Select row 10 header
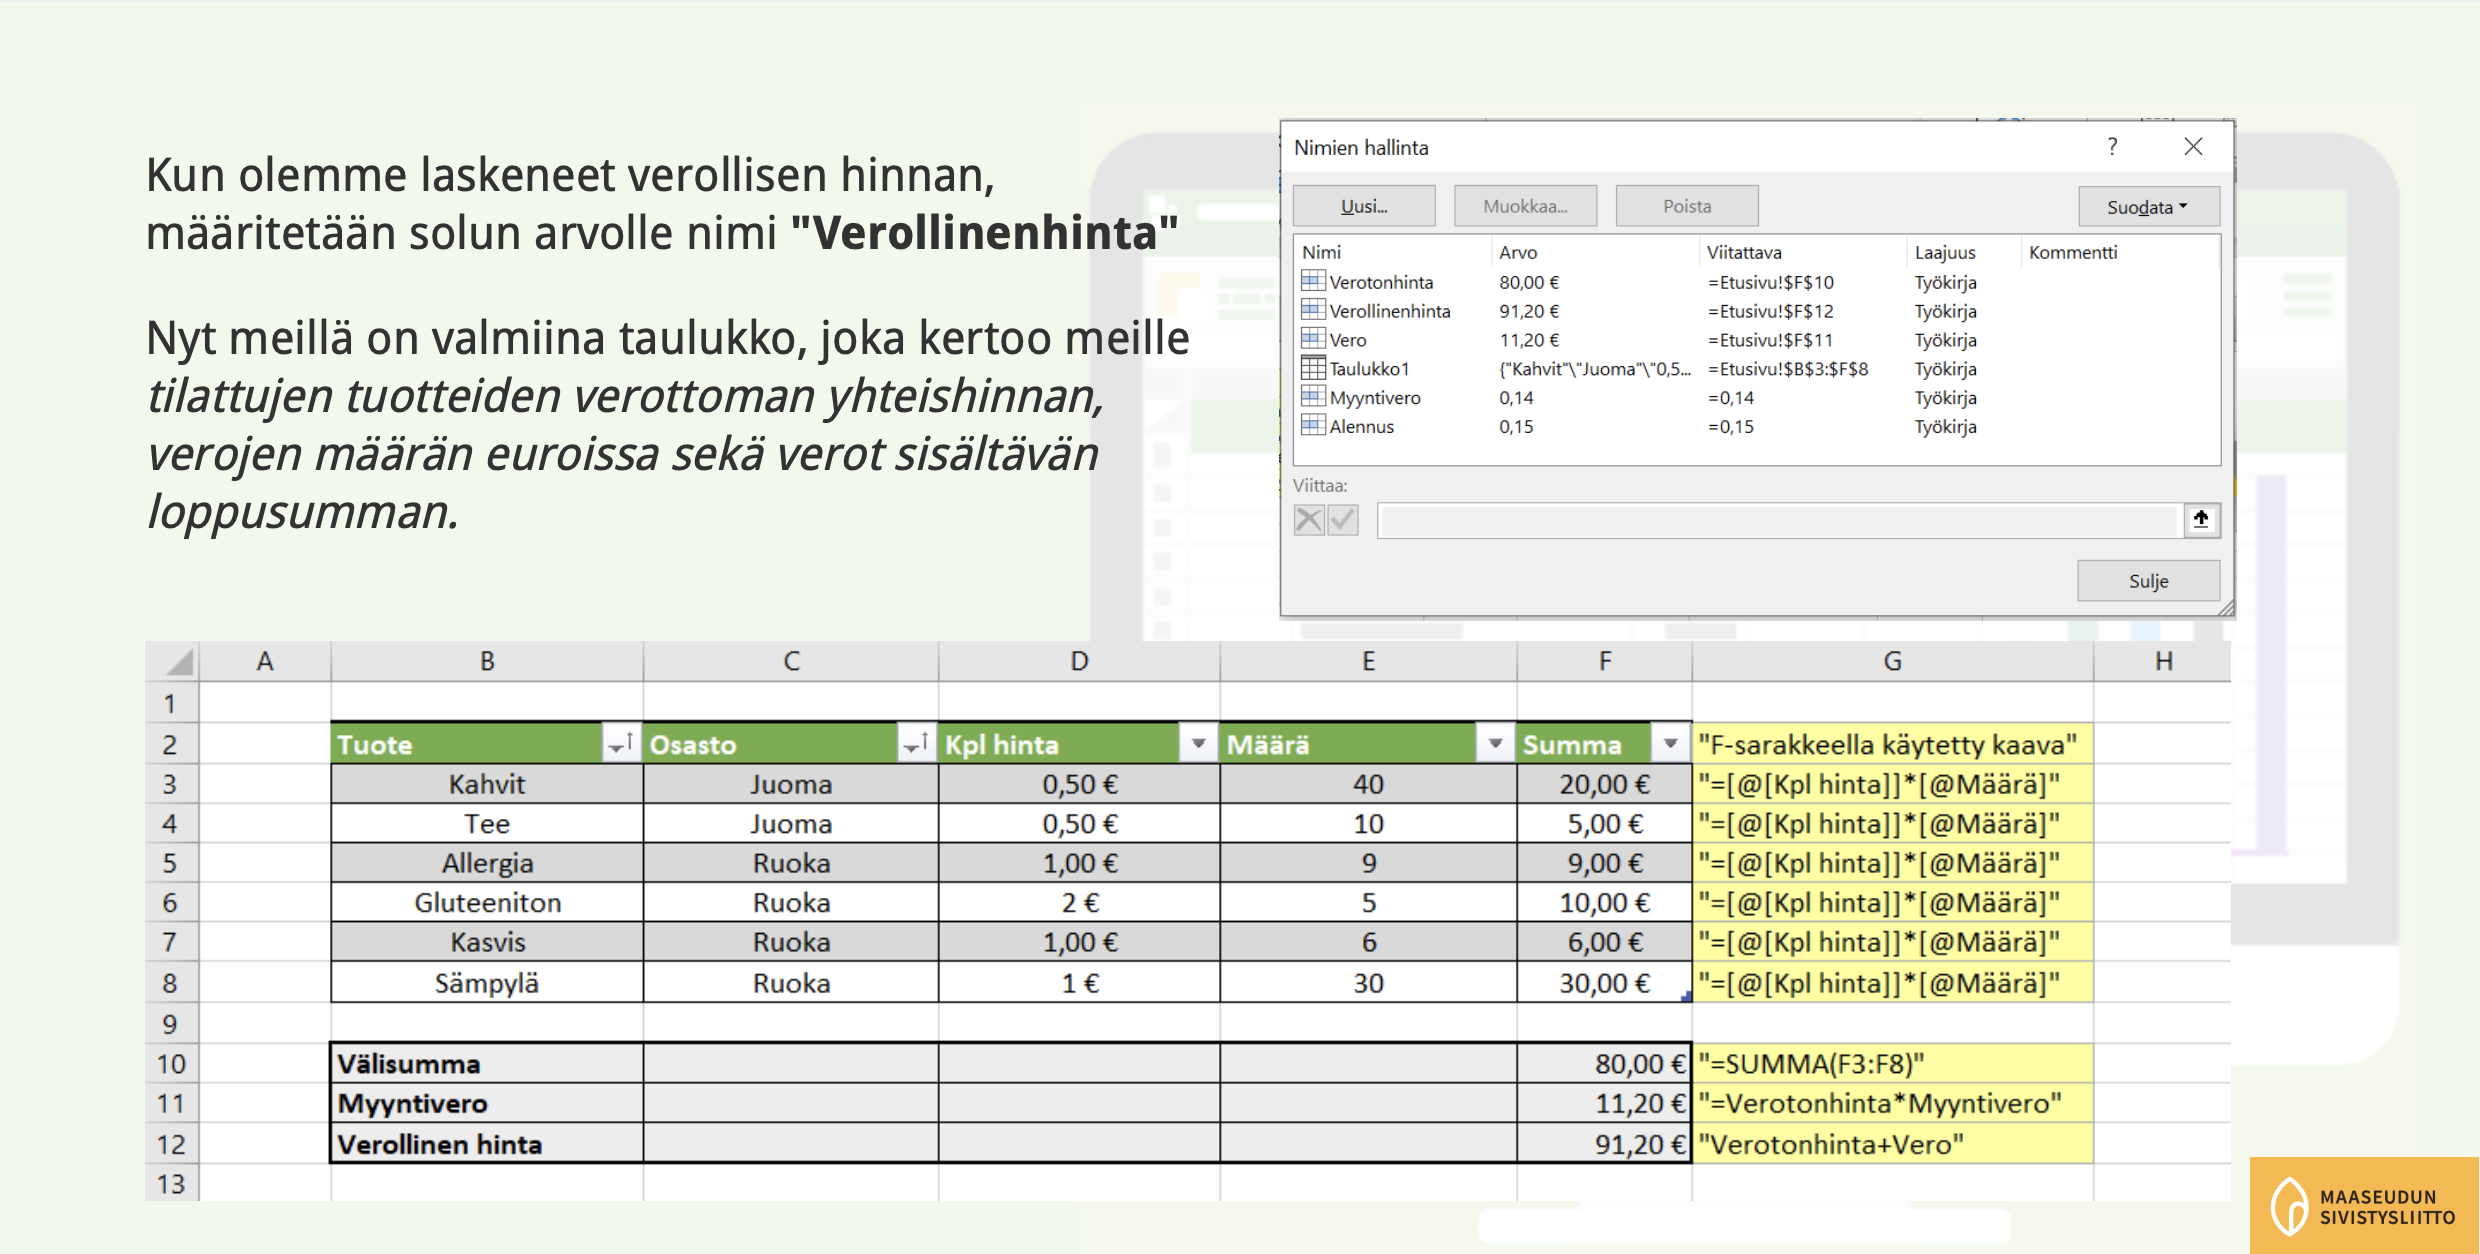 coord(172,1064)
